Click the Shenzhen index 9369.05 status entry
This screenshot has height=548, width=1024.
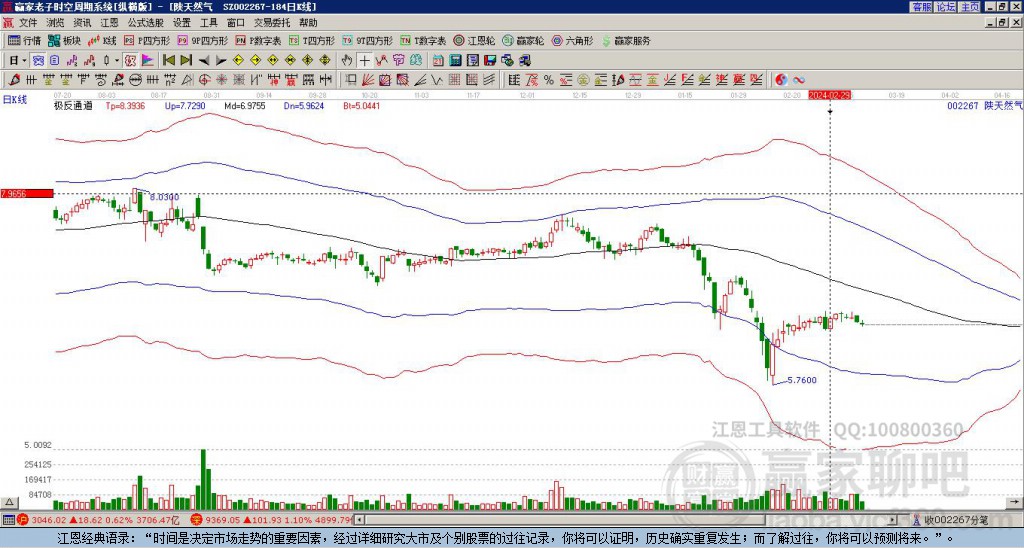tap(271, 520)
